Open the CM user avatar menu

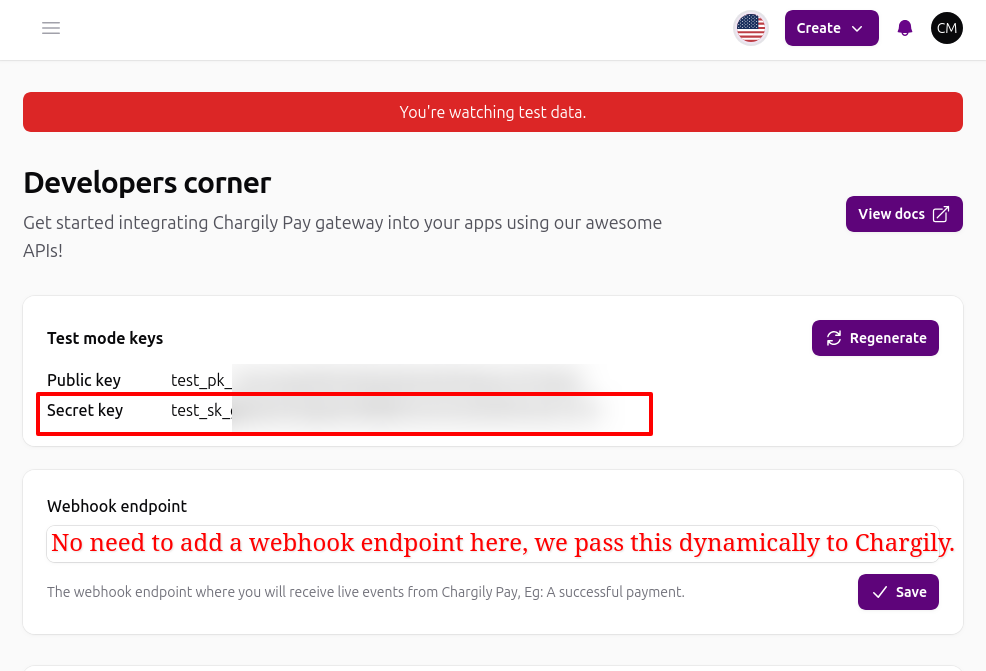(x=946, y=28)
